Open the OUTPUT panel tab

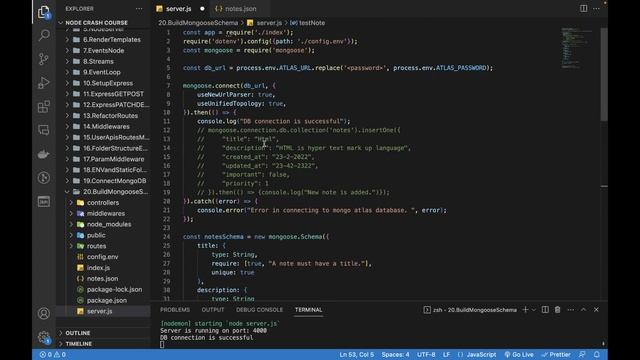pos(213,310)
